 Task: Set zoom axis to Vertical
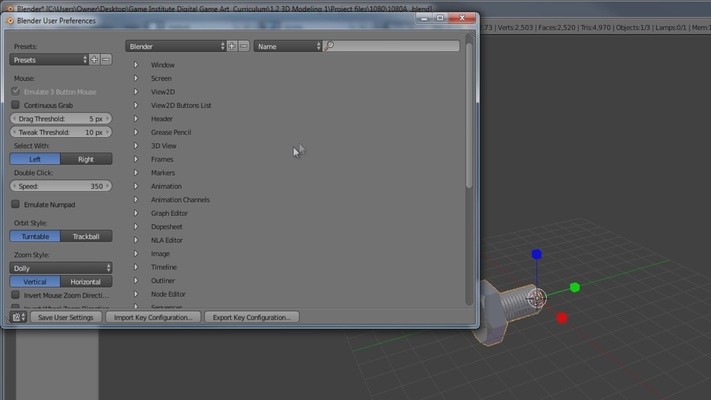point(35,282)
